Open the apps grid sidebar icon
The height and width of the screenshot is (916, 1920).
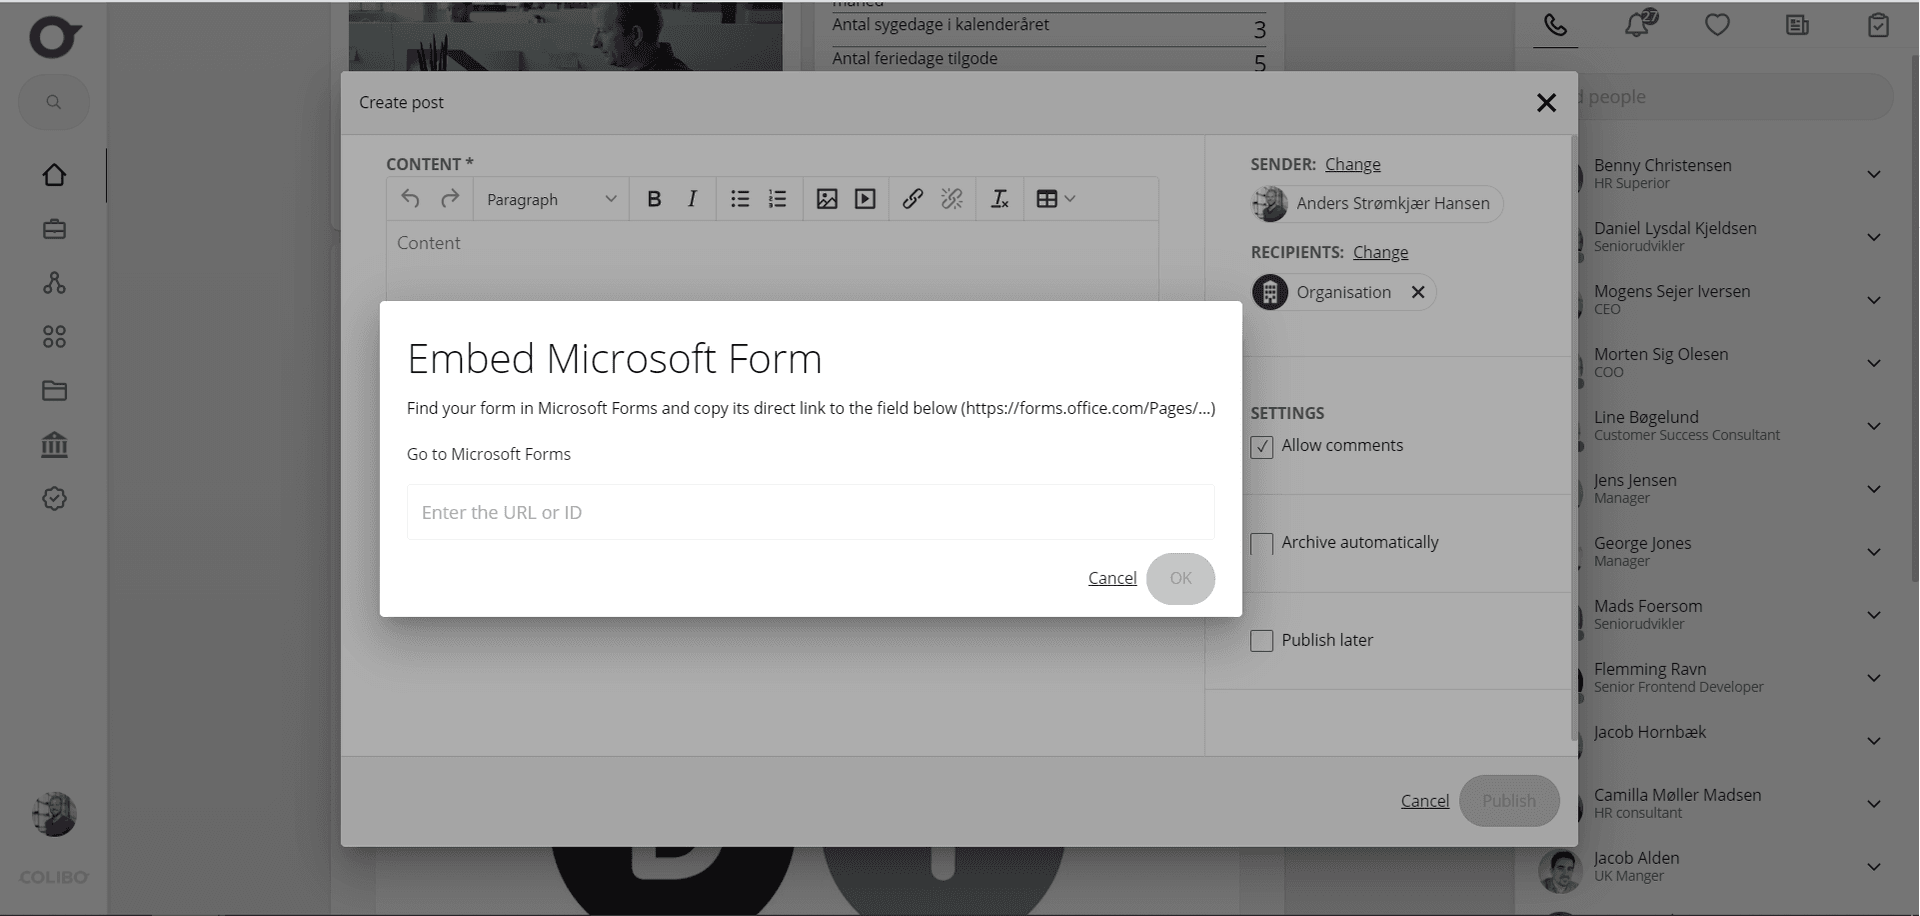click(x=54, y=337)
